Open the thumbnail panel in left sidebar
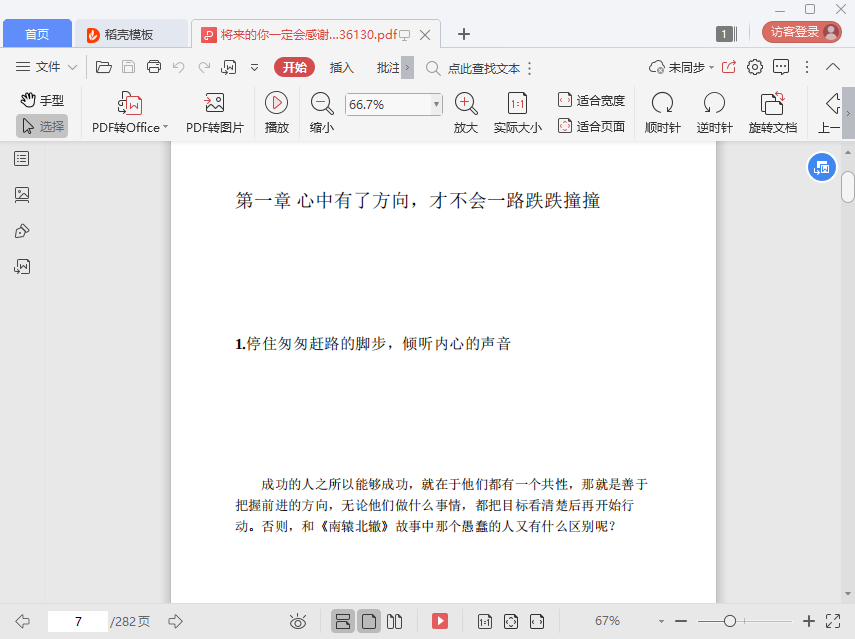Image resolution: width=855 pixels, height=639 pixels. coord(22,195)
